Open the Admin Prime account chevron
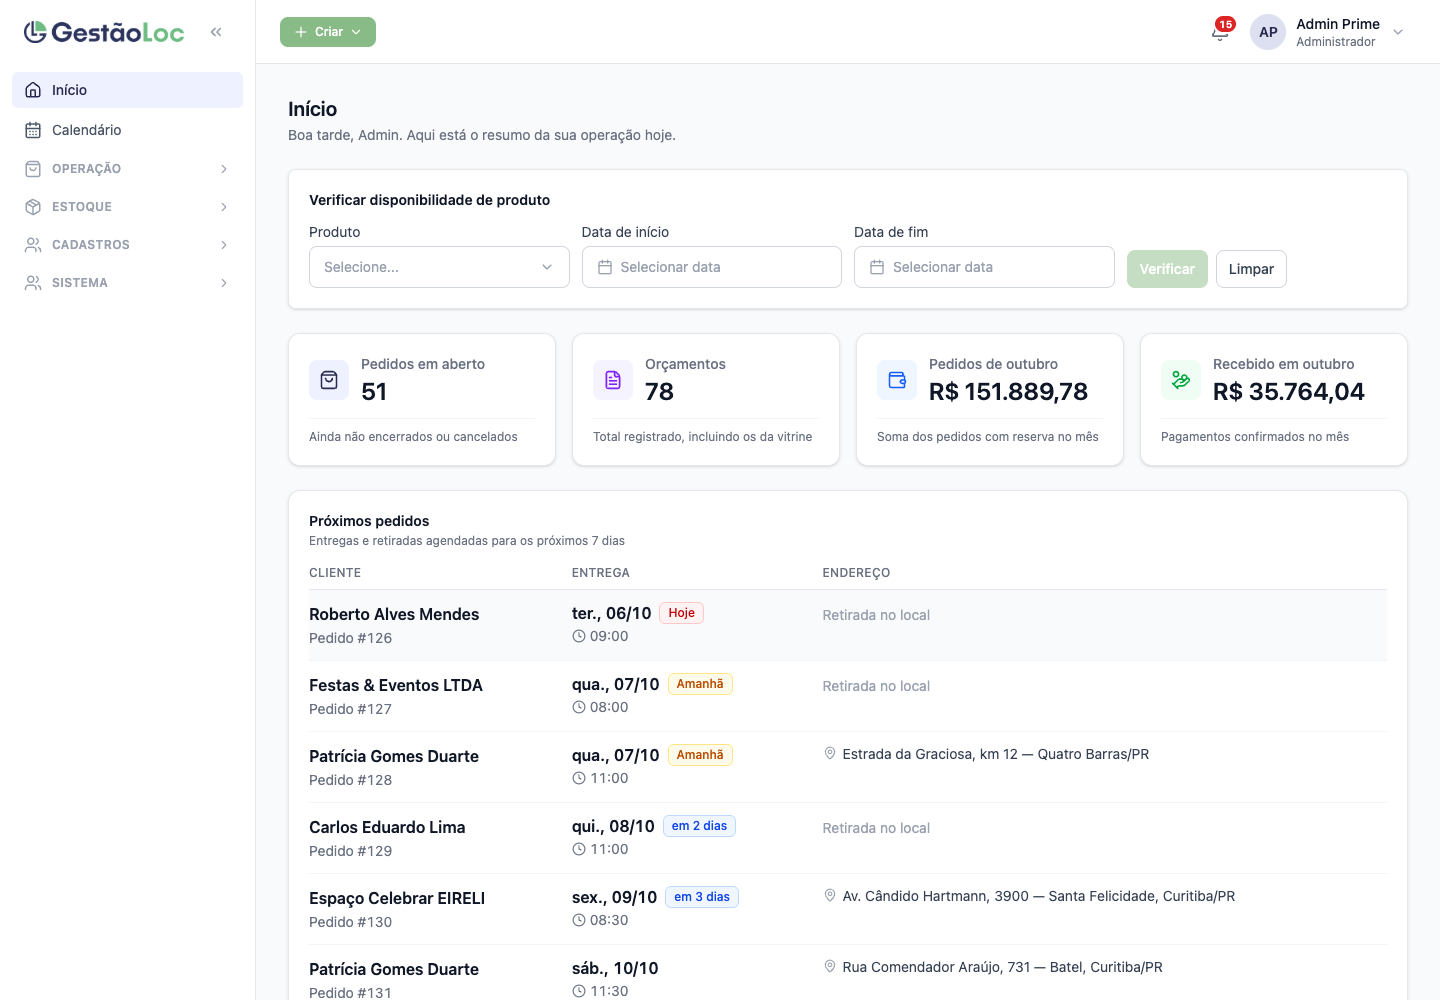 coord(1398,32)
